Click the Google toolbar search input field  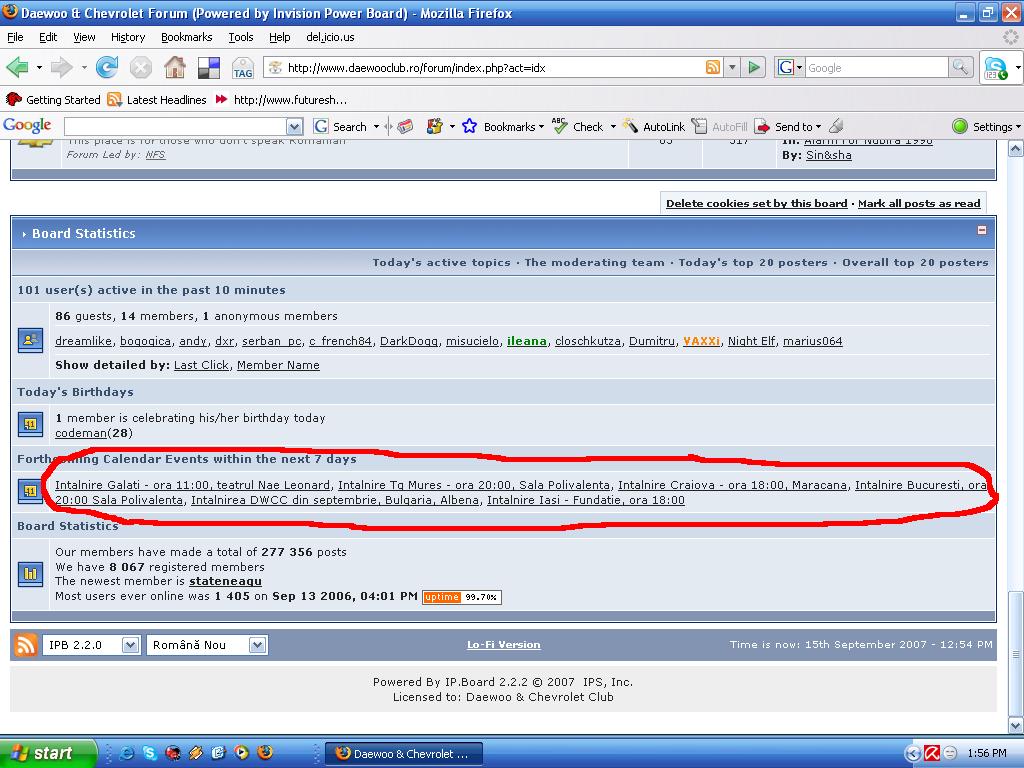click(x=175, y=126)
